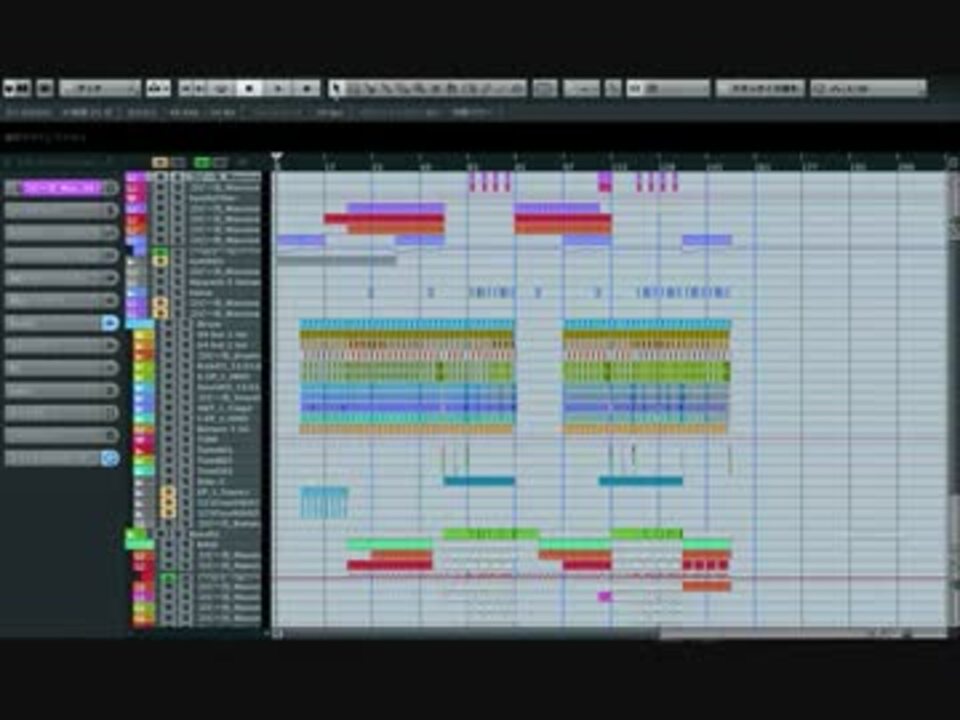The image size is (960, 720).
Task: Collapse the cyan Drums folder icon
Action: 140,324
